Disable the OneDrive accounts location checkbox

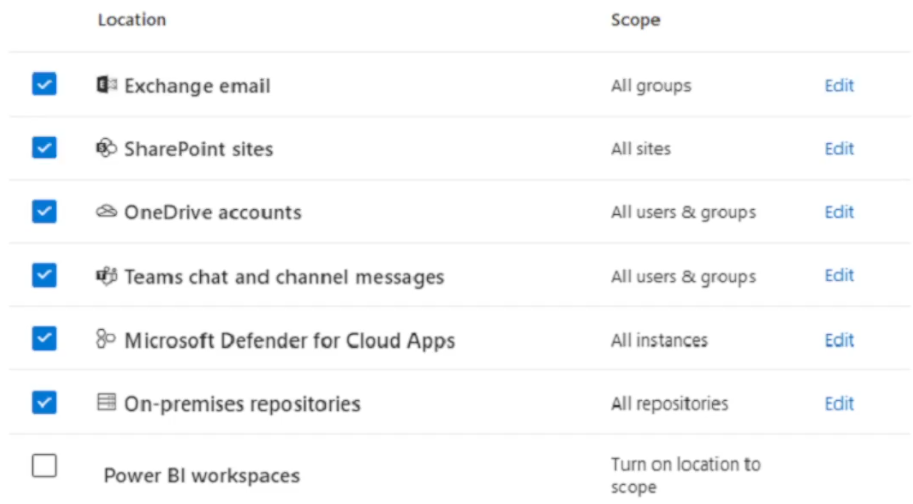pyautogui.click(x=44, y=212)
